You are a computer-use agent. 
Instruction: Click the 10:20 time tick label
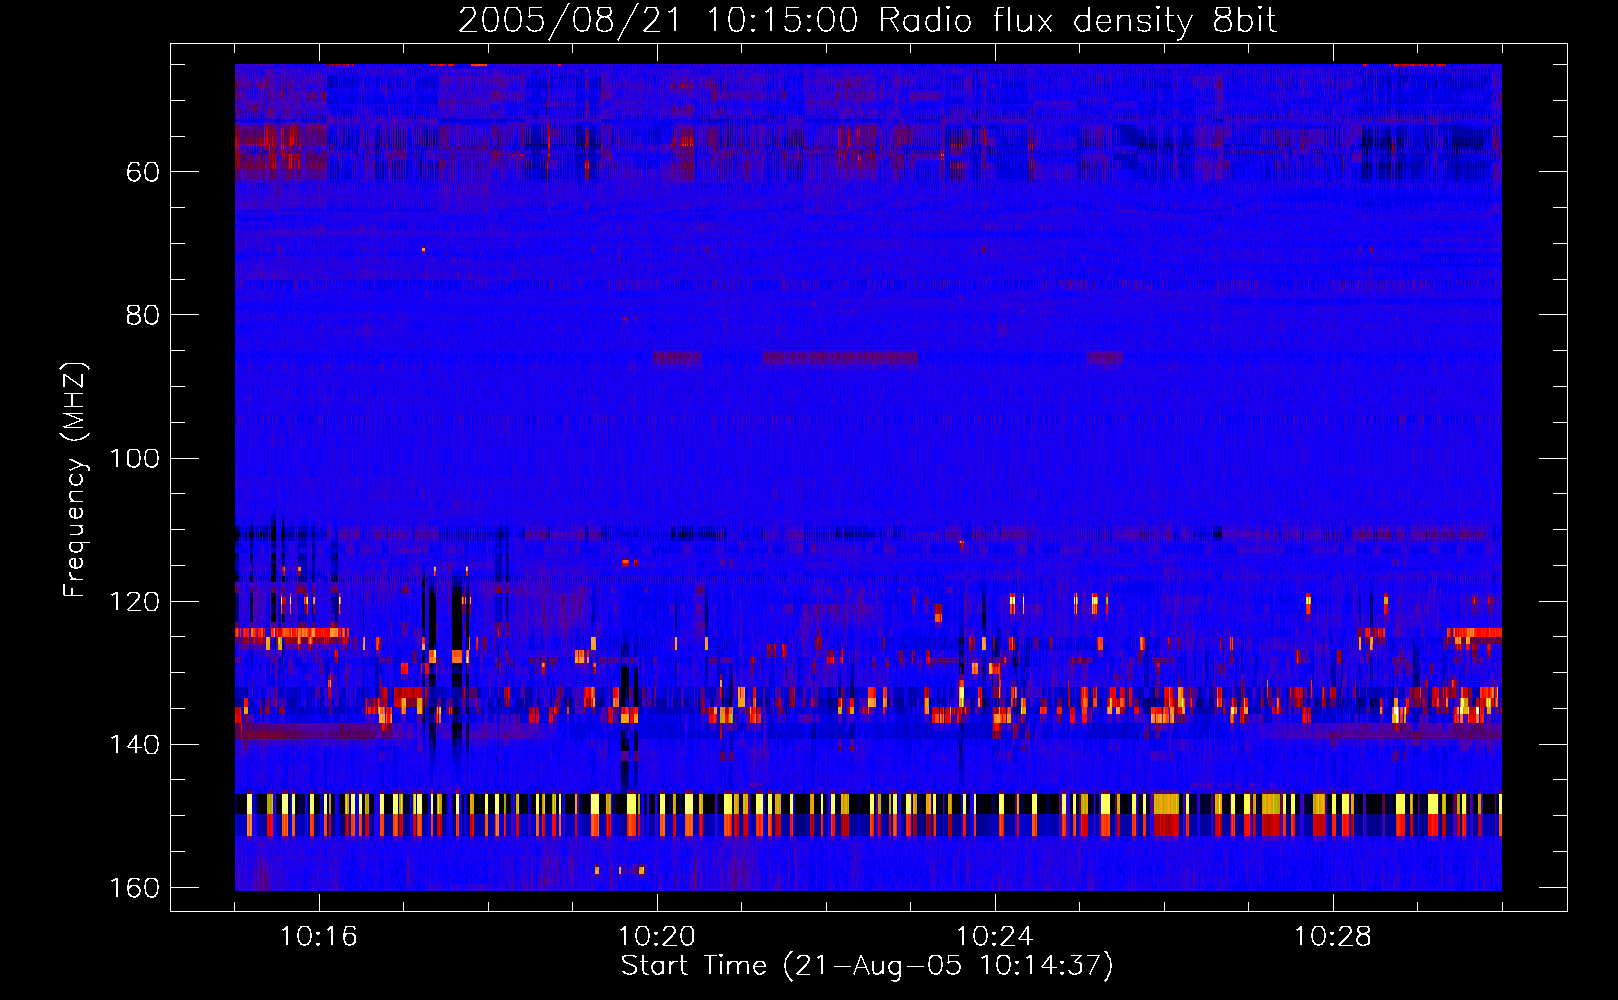pos(657,937)
